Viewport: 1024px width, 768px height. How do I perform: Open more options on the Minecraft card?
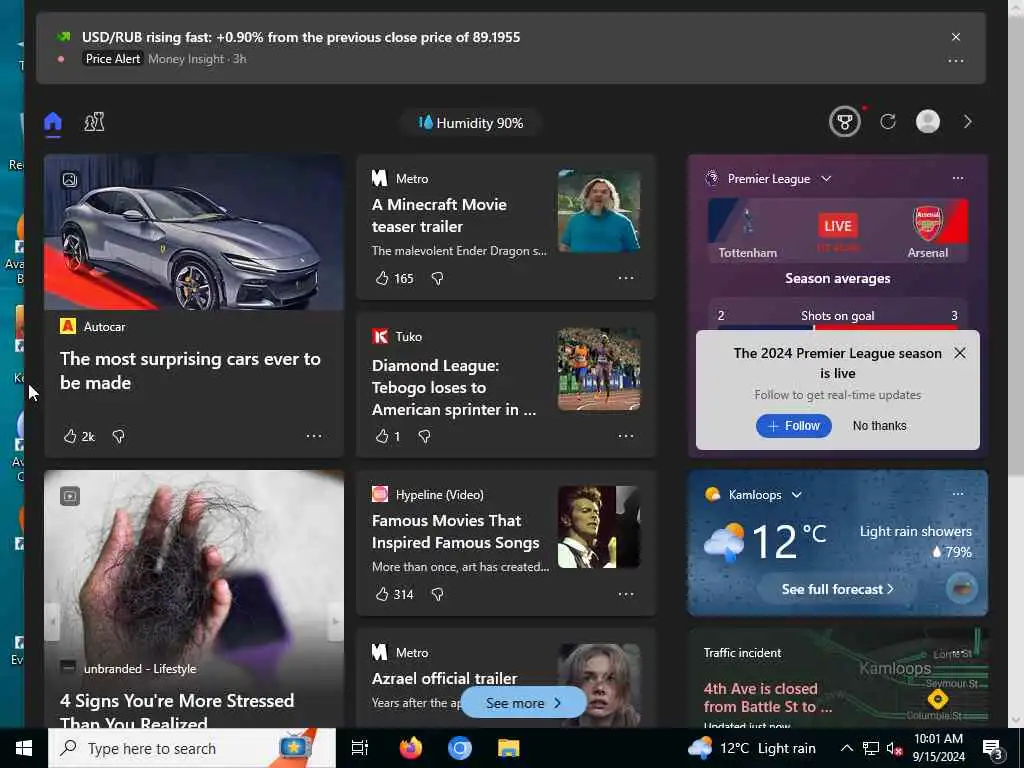[626, 278]
